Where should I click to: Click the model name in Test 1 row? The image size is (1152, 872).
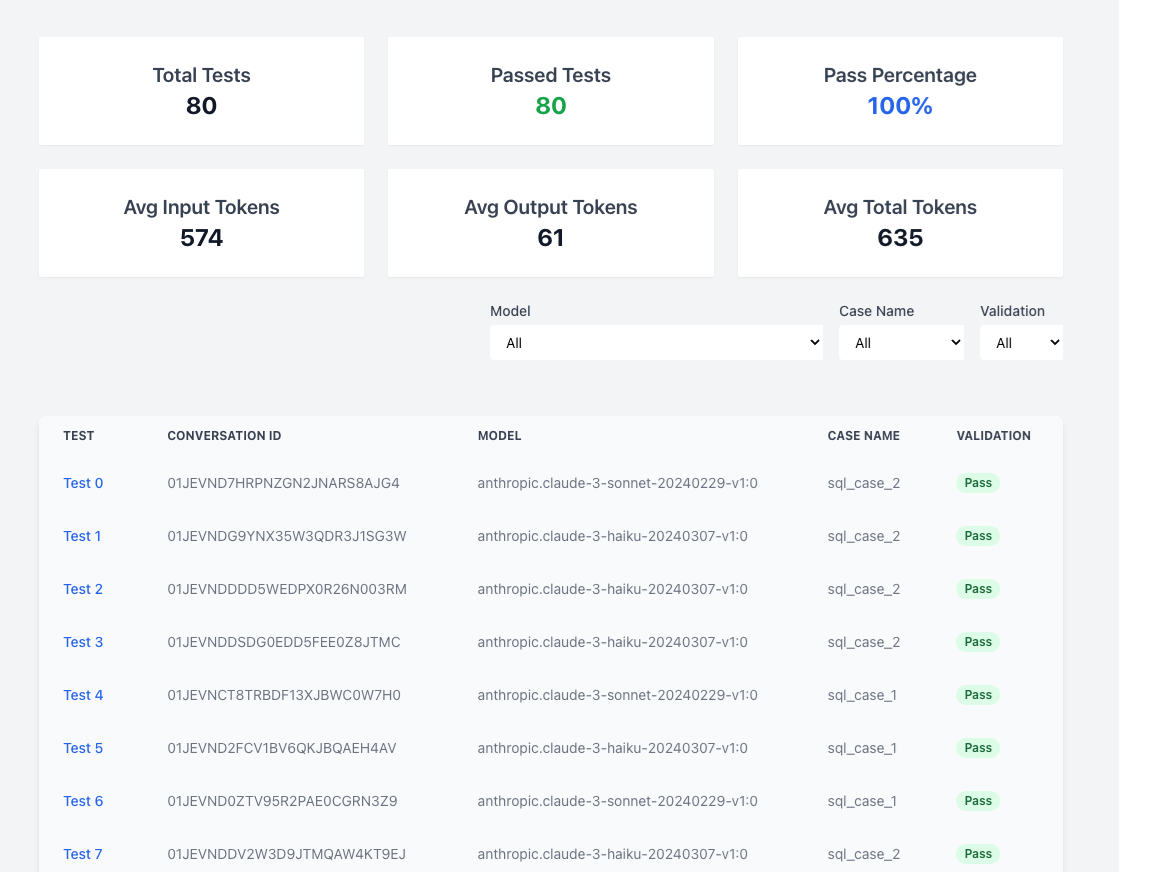[x=613, y=536]
